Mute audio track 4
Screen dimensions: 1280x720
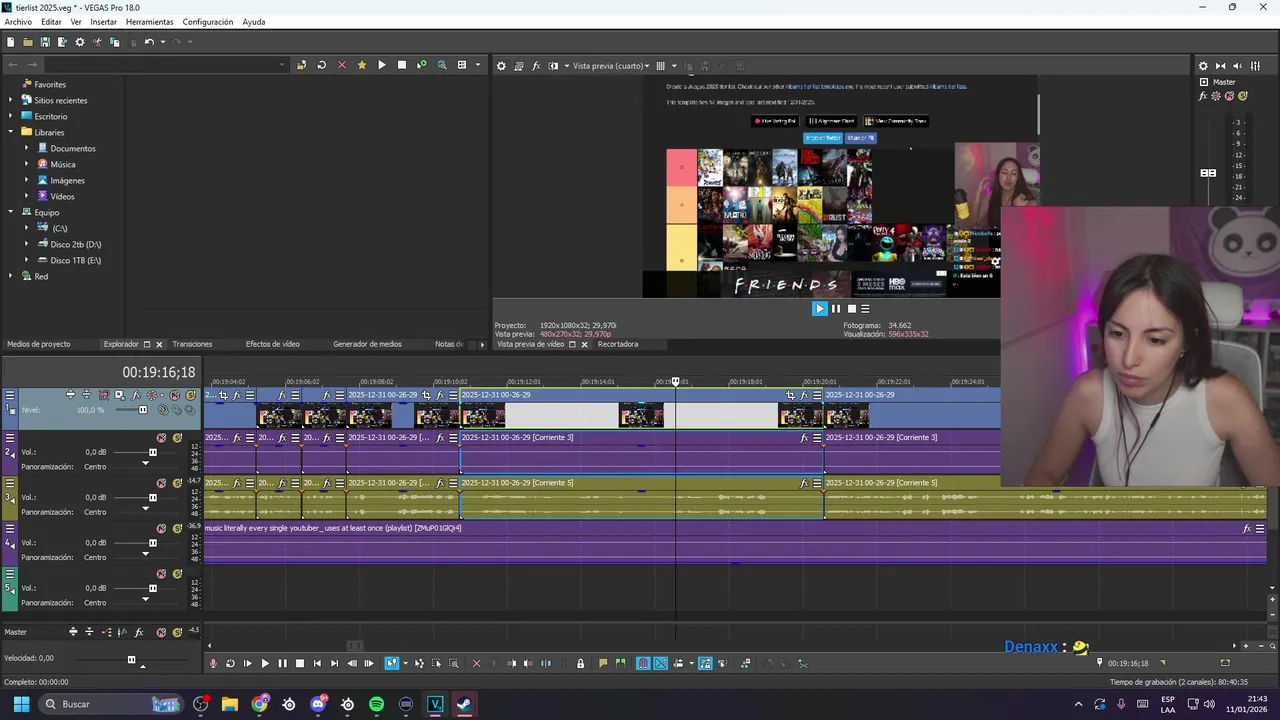pos(161,528)
